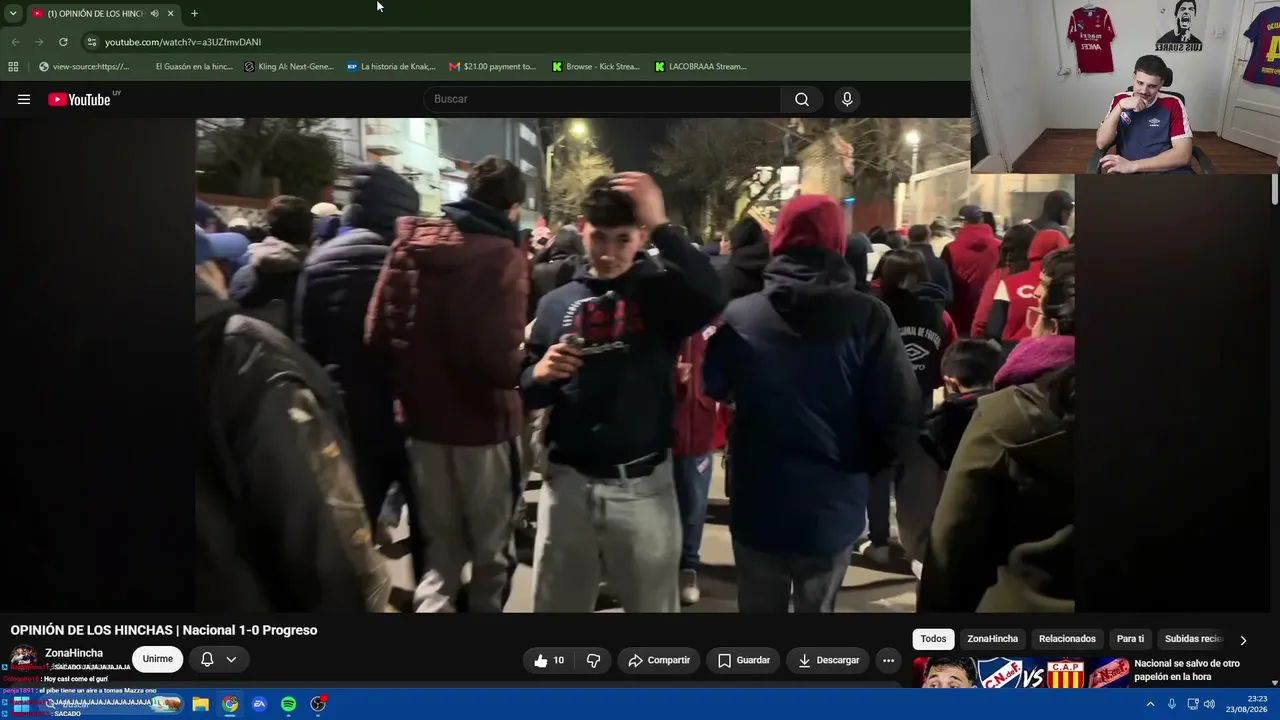Image resolution: width=1280 pixels, height=720 pixels.
Task: Open system tray volume control
Action: point(1210,704)
